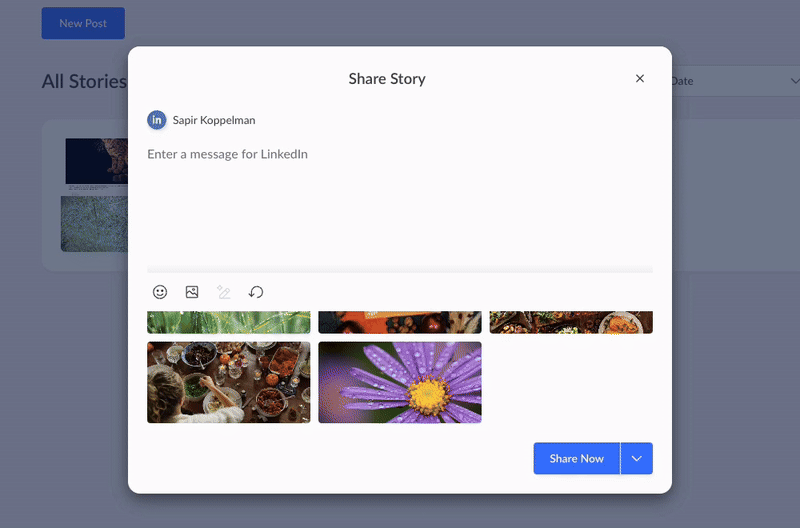
Task: Open the green story thumbnail behind dialog
Action: (x=94, y=222)
